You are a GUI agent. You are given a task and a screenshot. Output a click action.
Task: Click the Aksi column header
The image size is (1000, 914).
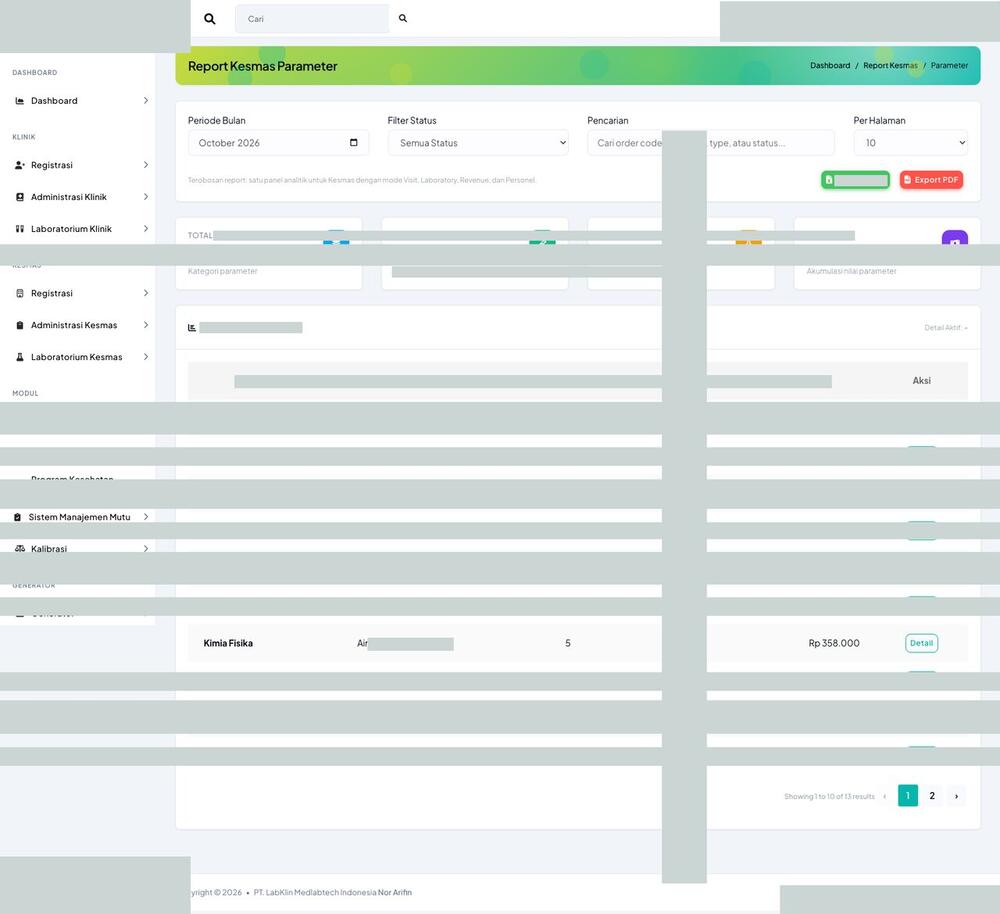point(922,381)
